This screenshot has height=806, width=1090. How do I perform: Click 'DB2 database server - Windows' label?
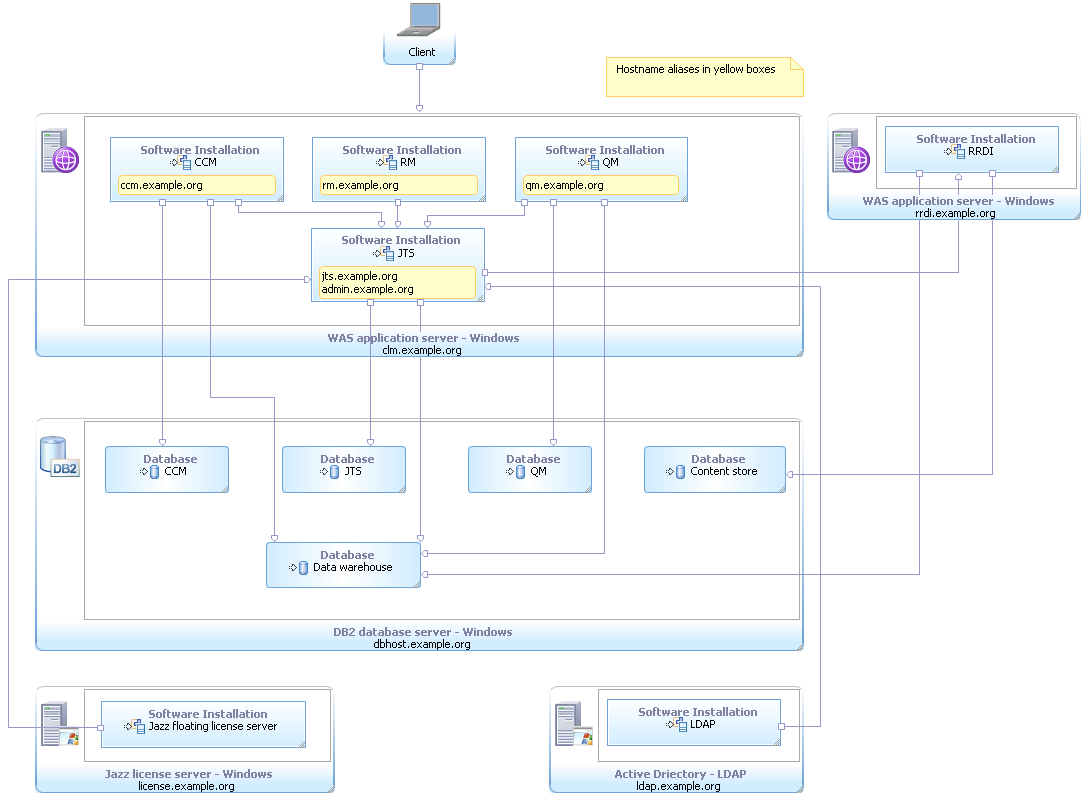coord(423,632)
